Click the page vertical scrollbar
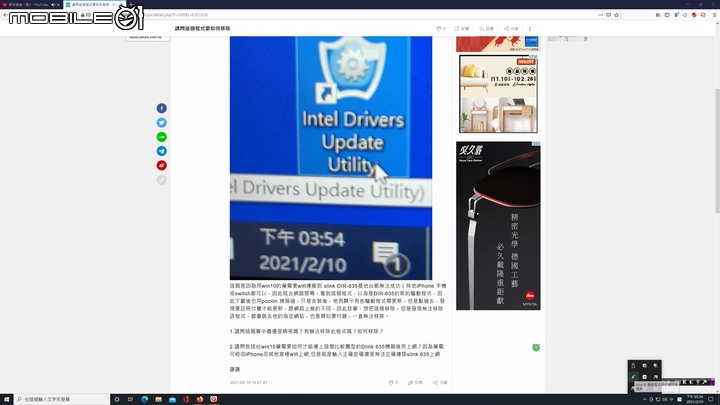Image resolution: width=720 pixels, height=405 pixels. [x=717, y=151]
